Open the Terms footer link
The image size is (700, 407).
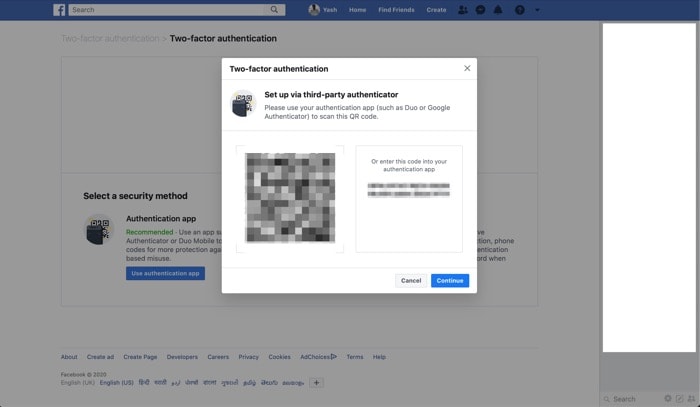355,357
